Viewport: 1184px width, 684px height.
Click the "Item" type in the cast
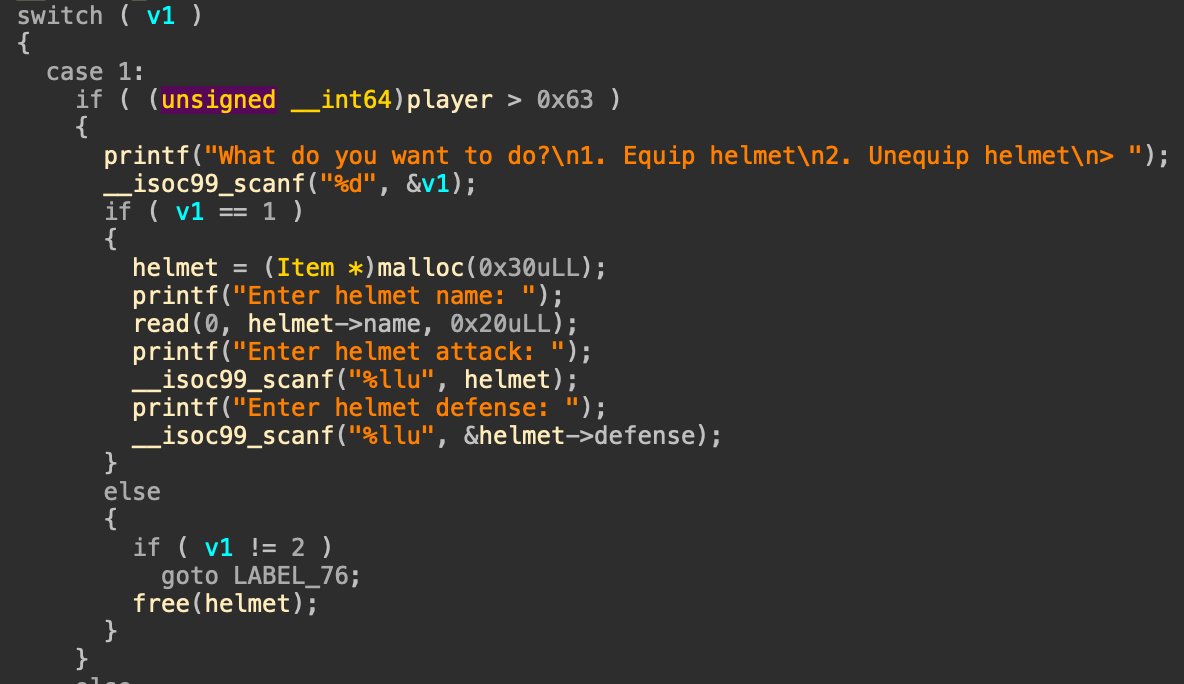point(306,268)
